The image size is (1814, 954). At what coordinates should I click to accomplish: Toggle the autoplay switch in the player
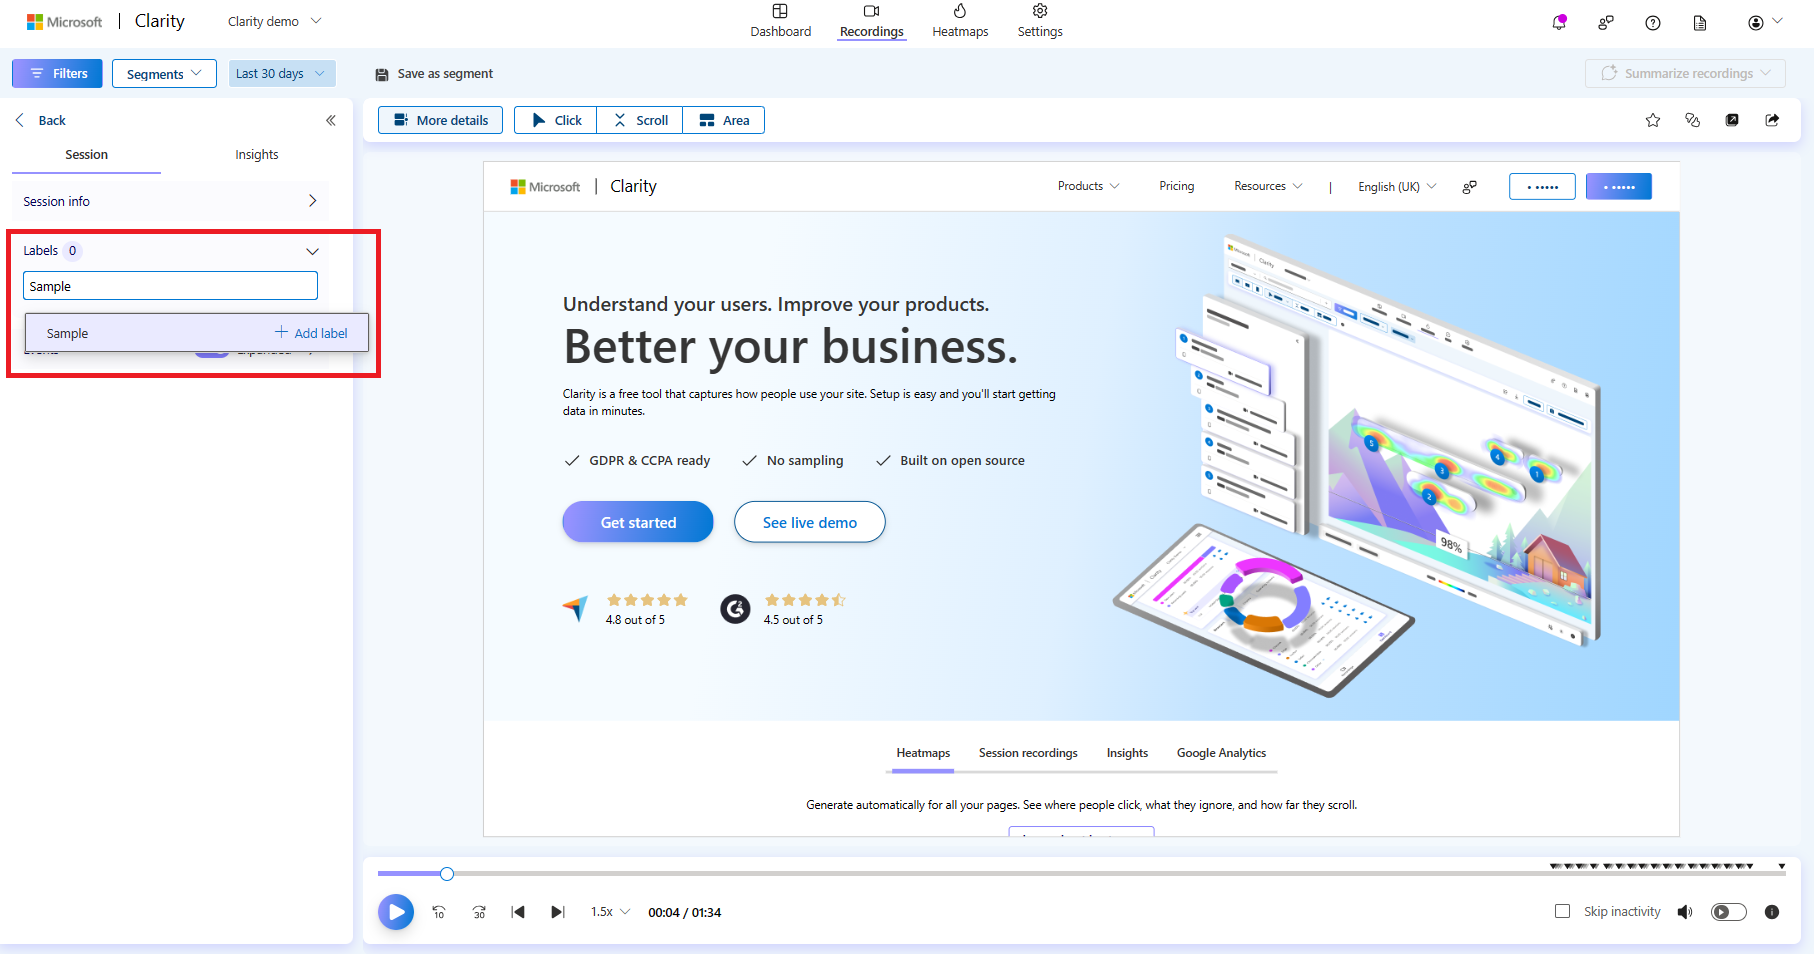1729,912
